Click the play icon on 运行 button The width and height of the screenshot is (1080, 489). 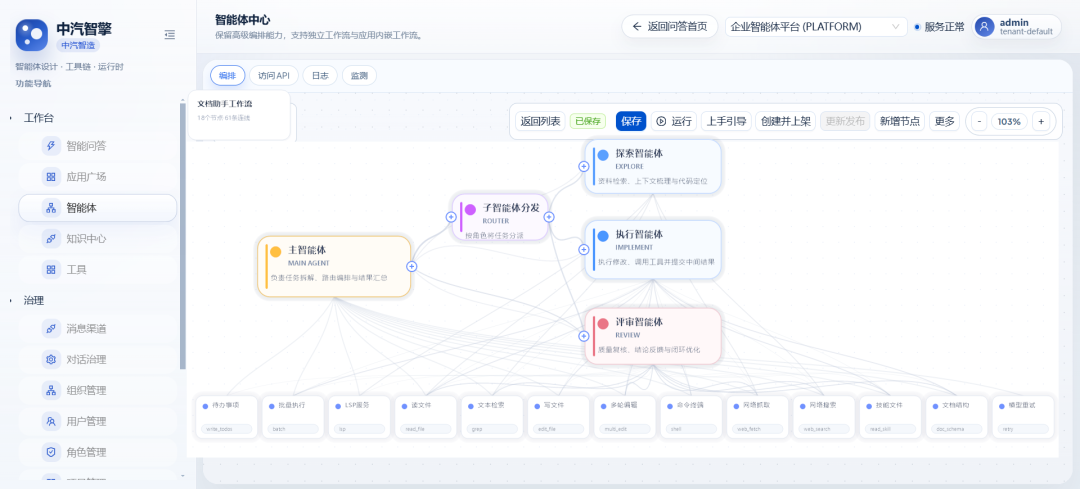pyautogui.click(x=661, y=121)
